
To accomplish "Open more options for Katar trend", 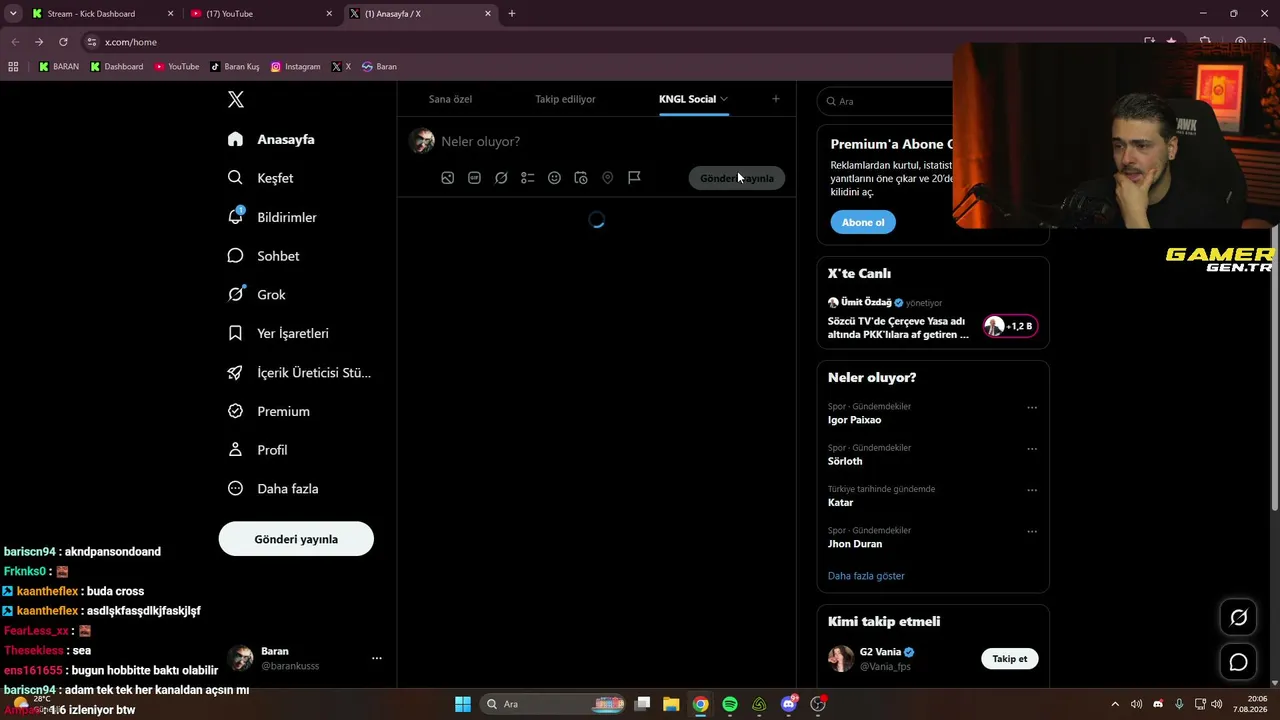I will point(1032,490).
